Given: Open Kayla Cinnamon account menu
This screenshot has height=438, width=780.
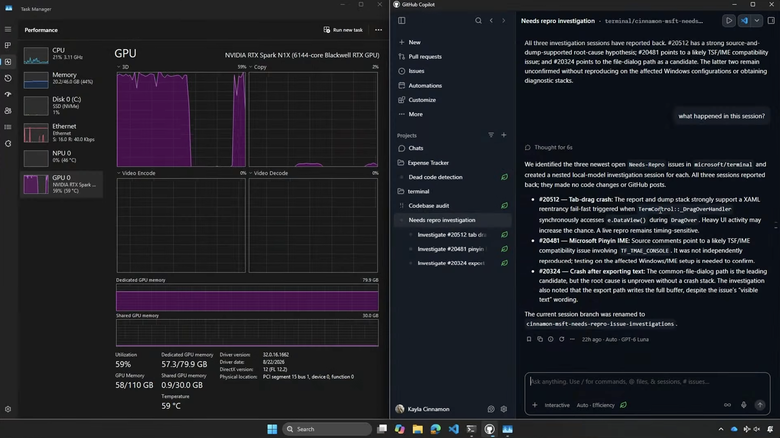Looking at the screenshot, I should (x=422, y=409).
